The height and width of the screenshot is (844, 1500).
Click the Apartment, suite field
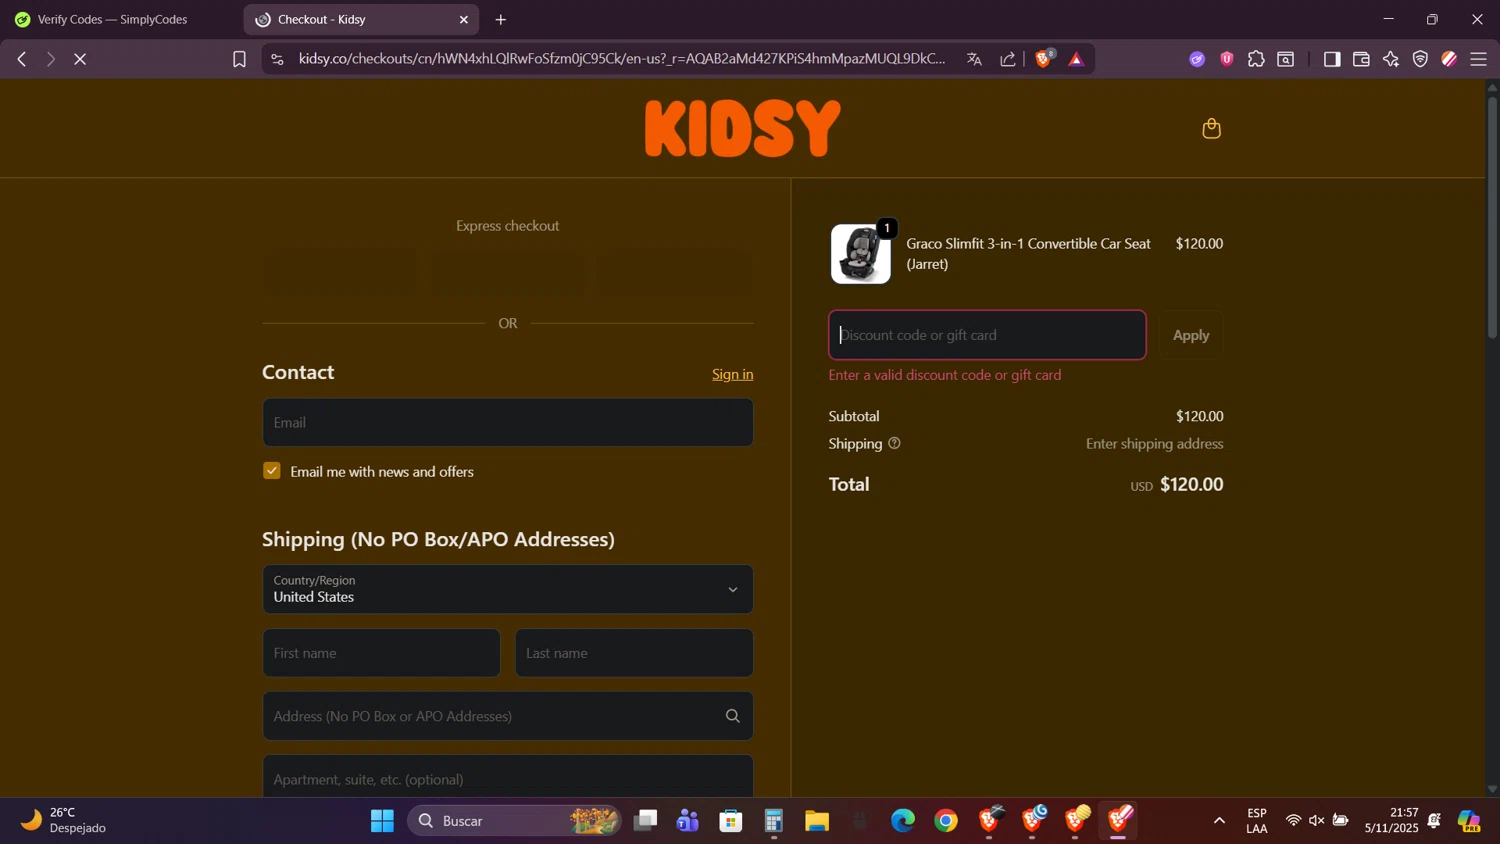(508, 777)
